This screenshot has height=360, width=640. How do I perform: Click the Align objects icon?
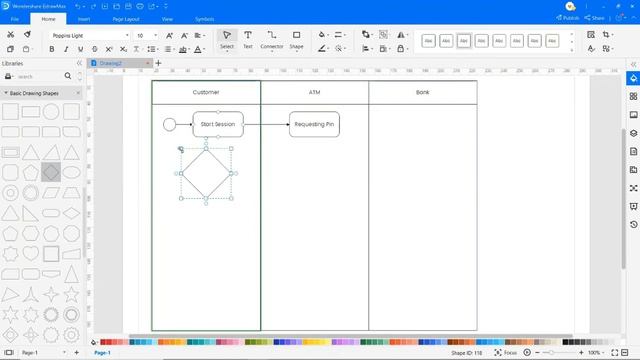(366, 49)
